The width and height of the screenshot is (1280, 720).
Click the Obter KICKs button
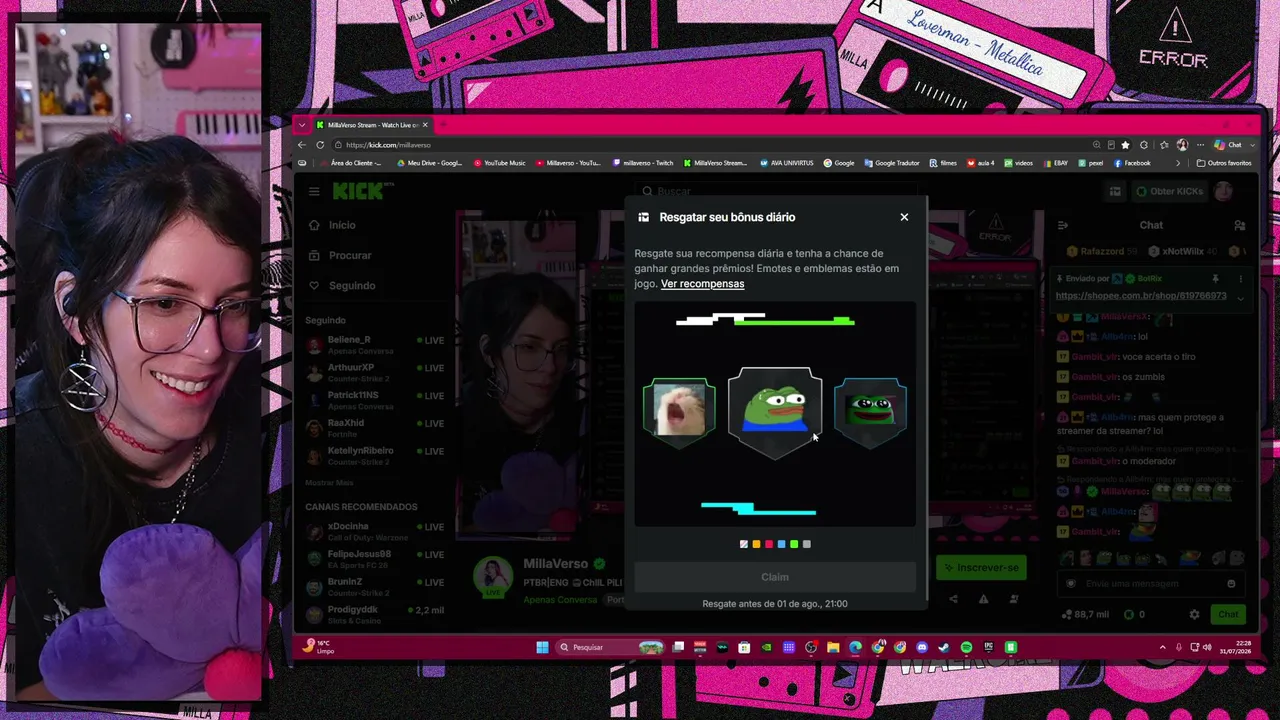click(x=1169, y=191)
